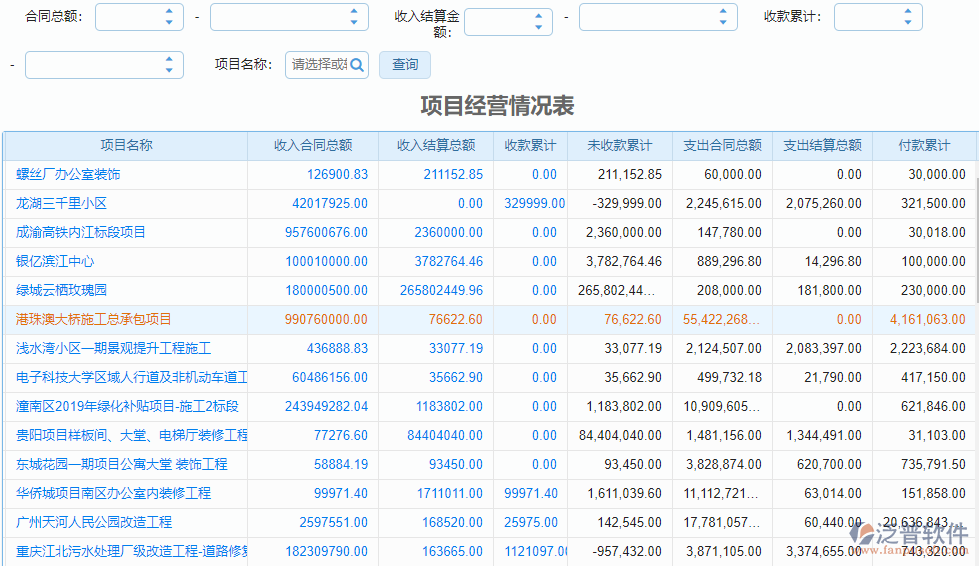Click the table vertical scrollbar
The width and height of the screenshot is (979, 566).
975,240
